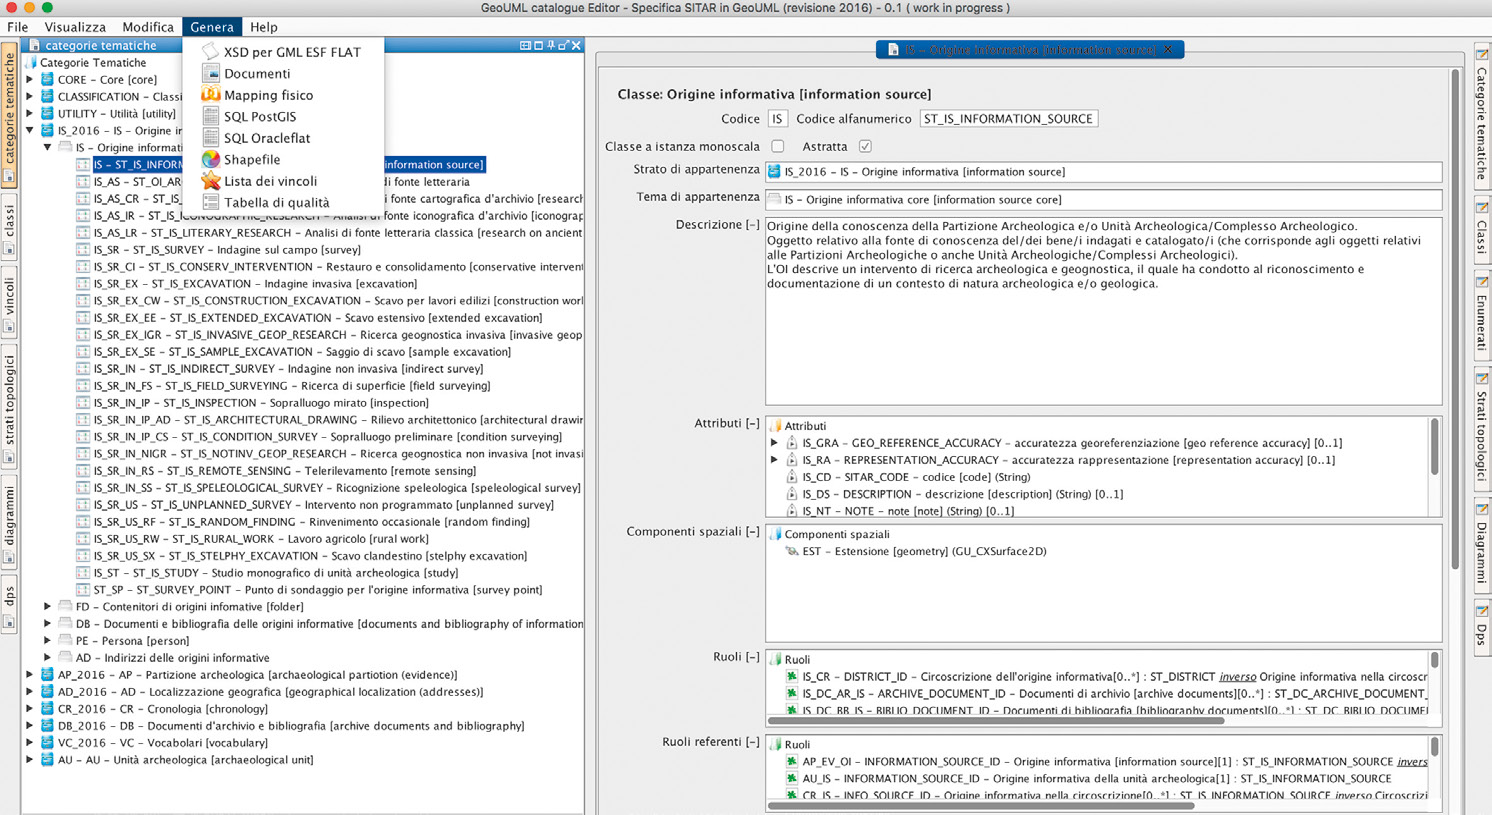Image resolution: width=1492 pixels, height=815 pixels.
Task: Click the ST_SP survey point class icon
Action: 83,589
